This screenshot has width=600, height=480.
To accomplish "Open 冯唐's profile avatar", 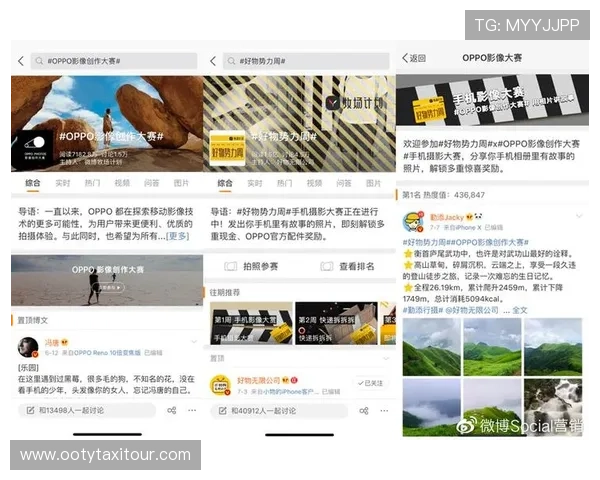I will 28,347.
